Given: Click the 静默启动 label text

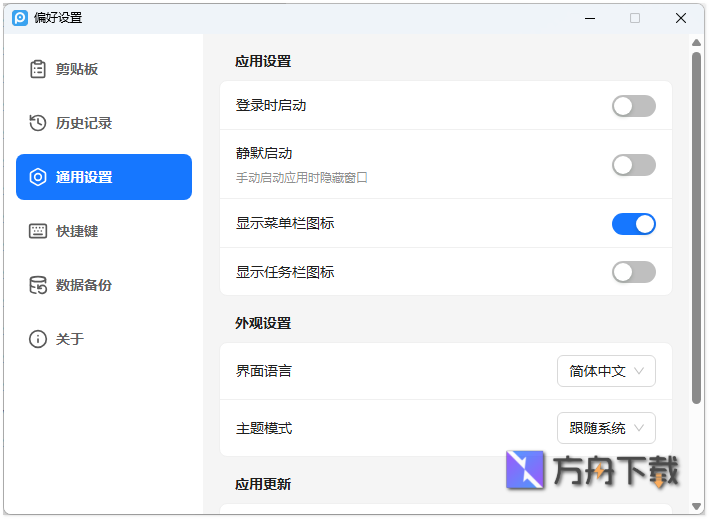Looking at the screenshot, I should pyautogui.click(x=264, y=153).
